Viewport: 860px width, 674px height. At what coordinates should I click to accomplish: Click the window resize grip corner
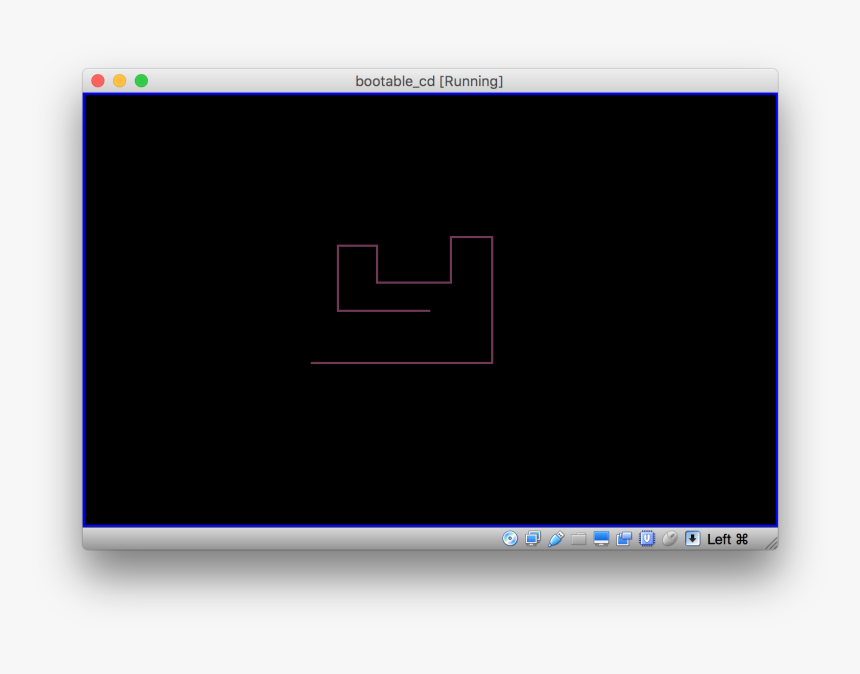point(771,543)
